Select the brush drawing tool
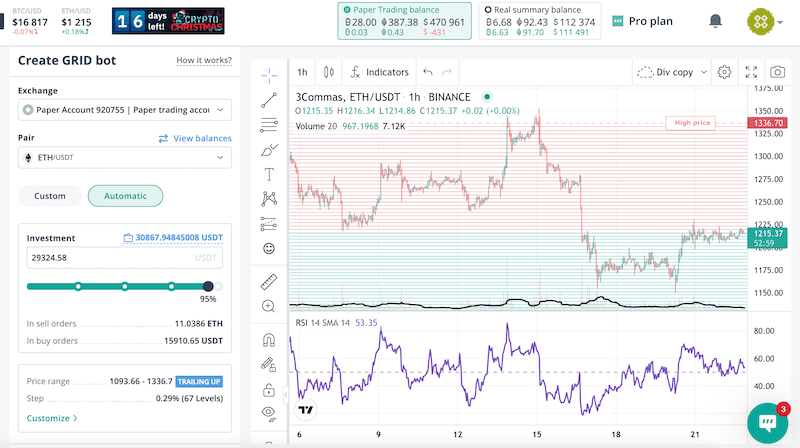The width and height of the screenshot is (800, 448). tap(269, 150)
